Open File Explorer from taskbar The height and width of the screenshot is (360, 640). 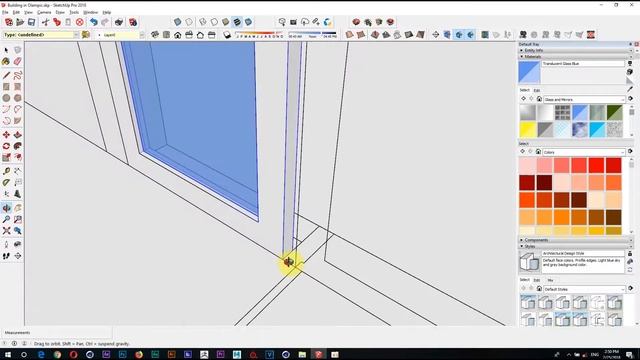[302, 355]
